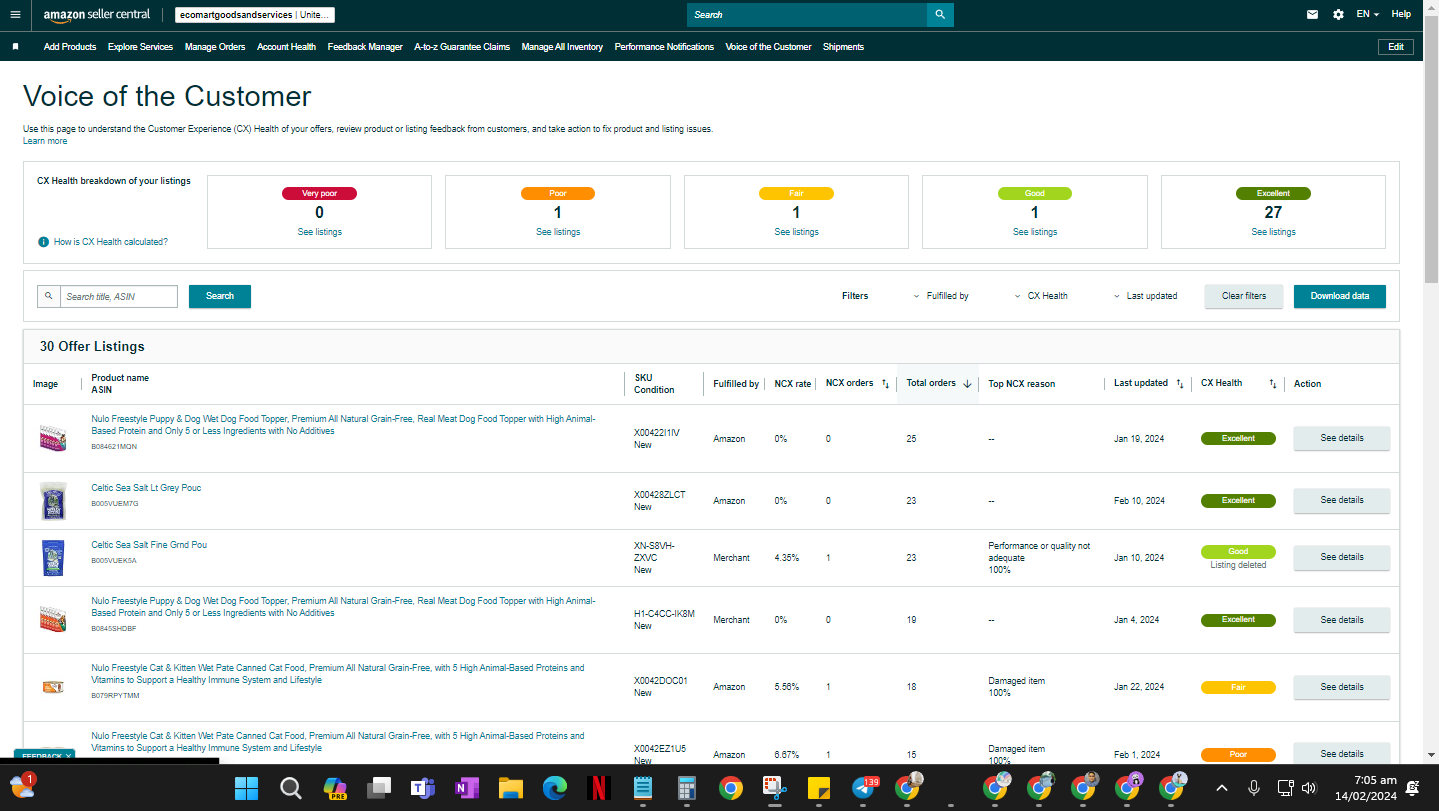Sort by Total orders arrow
The image size is (1439, 811).
[x=967, y=384]
